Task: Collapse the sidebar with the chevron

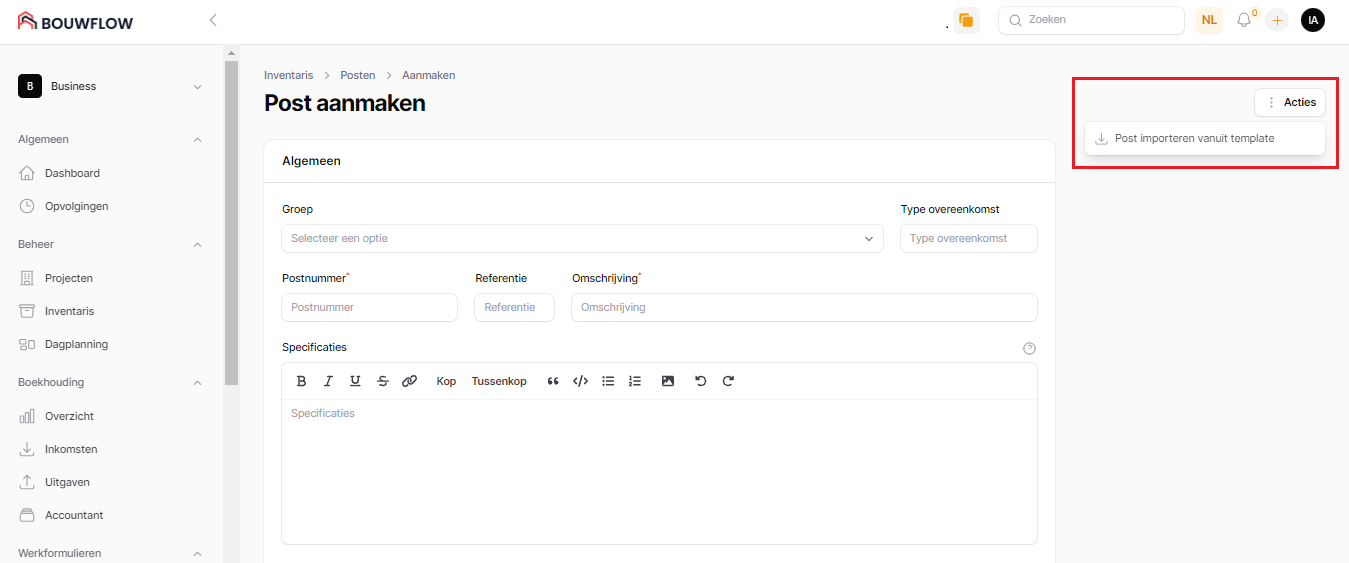Action: tap(212, 20)
